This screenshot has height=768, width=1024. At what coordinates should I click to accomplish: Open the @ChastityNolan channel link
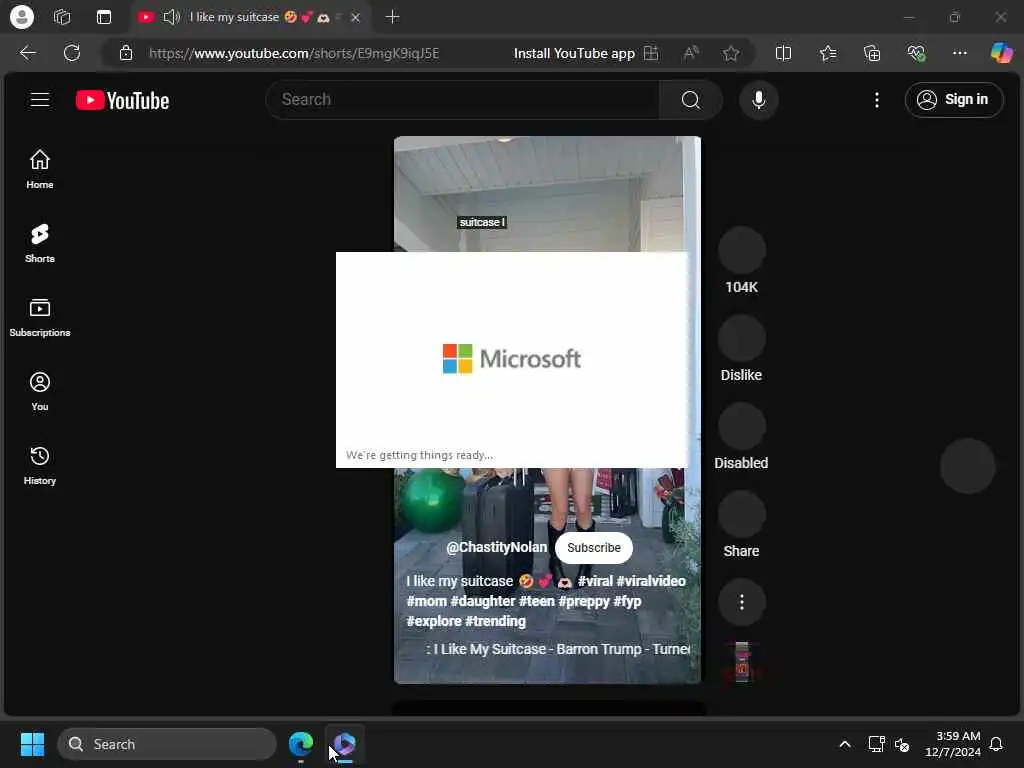coord(496,547)
